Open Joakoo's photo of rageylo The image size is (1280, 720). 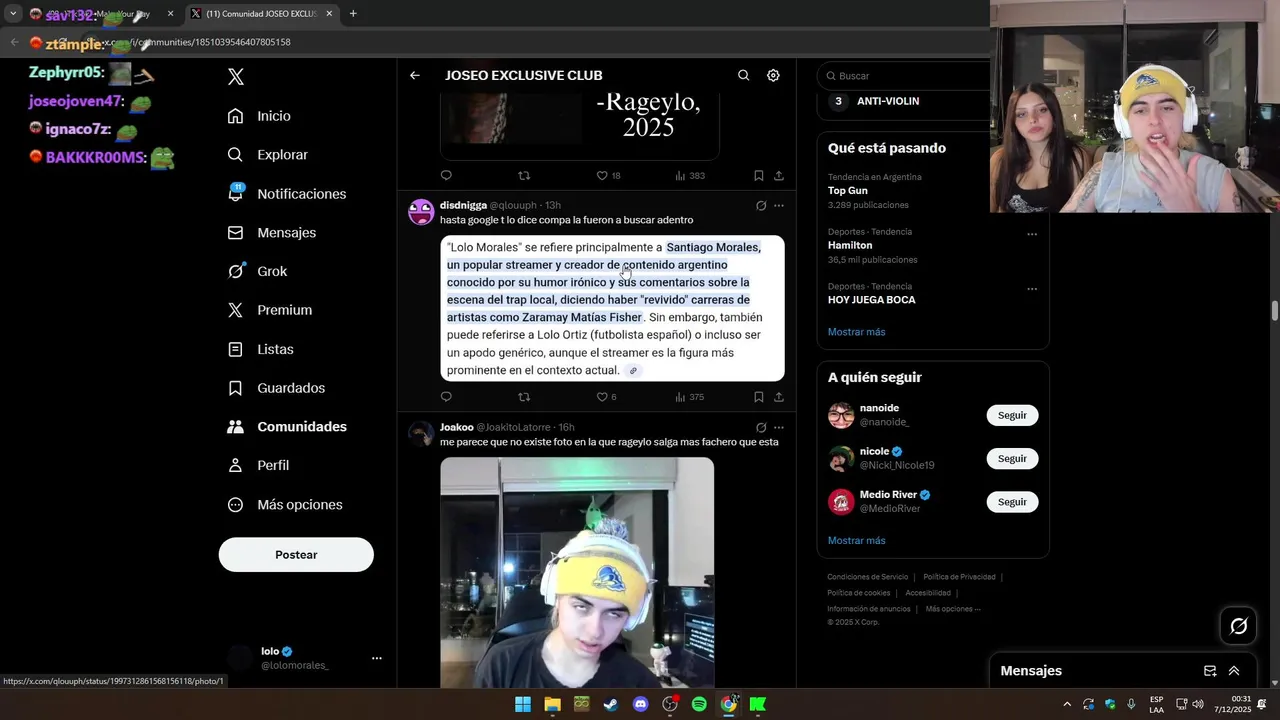point(577,573)
